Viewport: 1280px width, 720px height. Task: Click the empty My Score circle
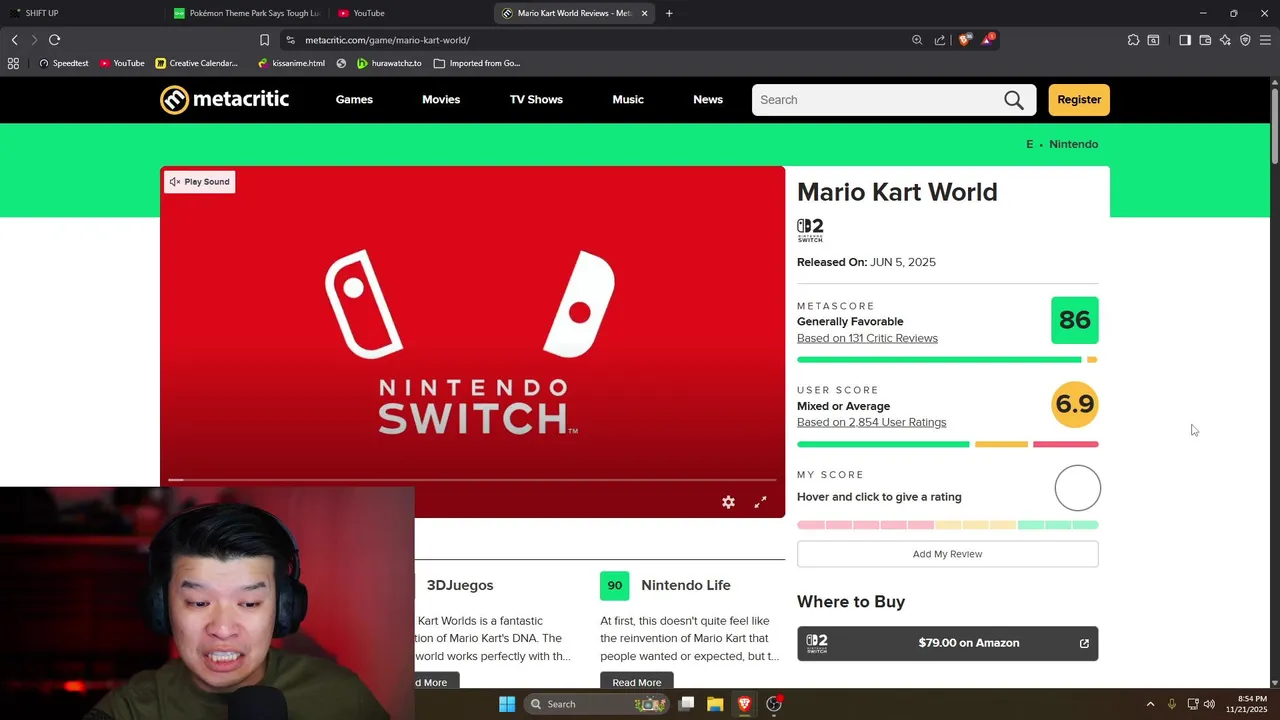pyautogui.click(x=1077, y=488)
